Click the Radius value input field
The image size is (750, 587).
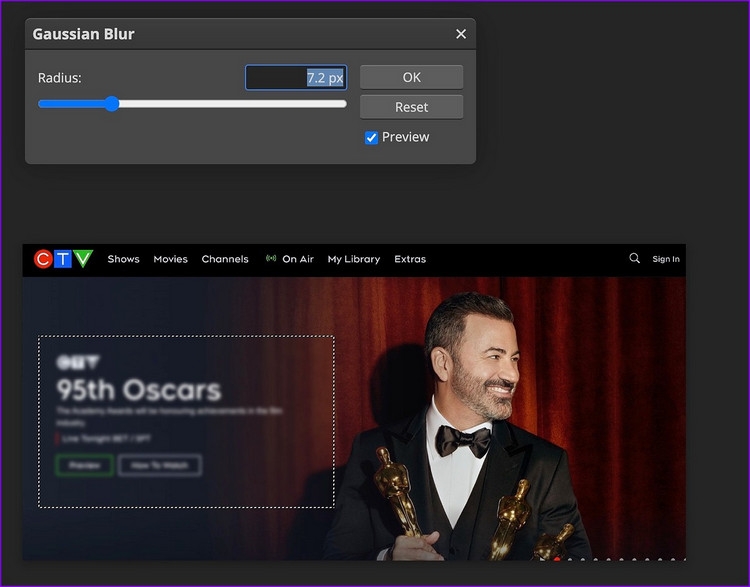click(296, 78)
